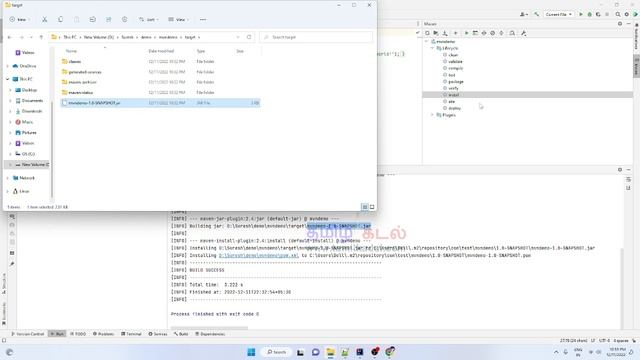The height and width of the screenshot is (360, 640).
Task: Click Maven Settings wrench icon
Action: tap(524, 33)
